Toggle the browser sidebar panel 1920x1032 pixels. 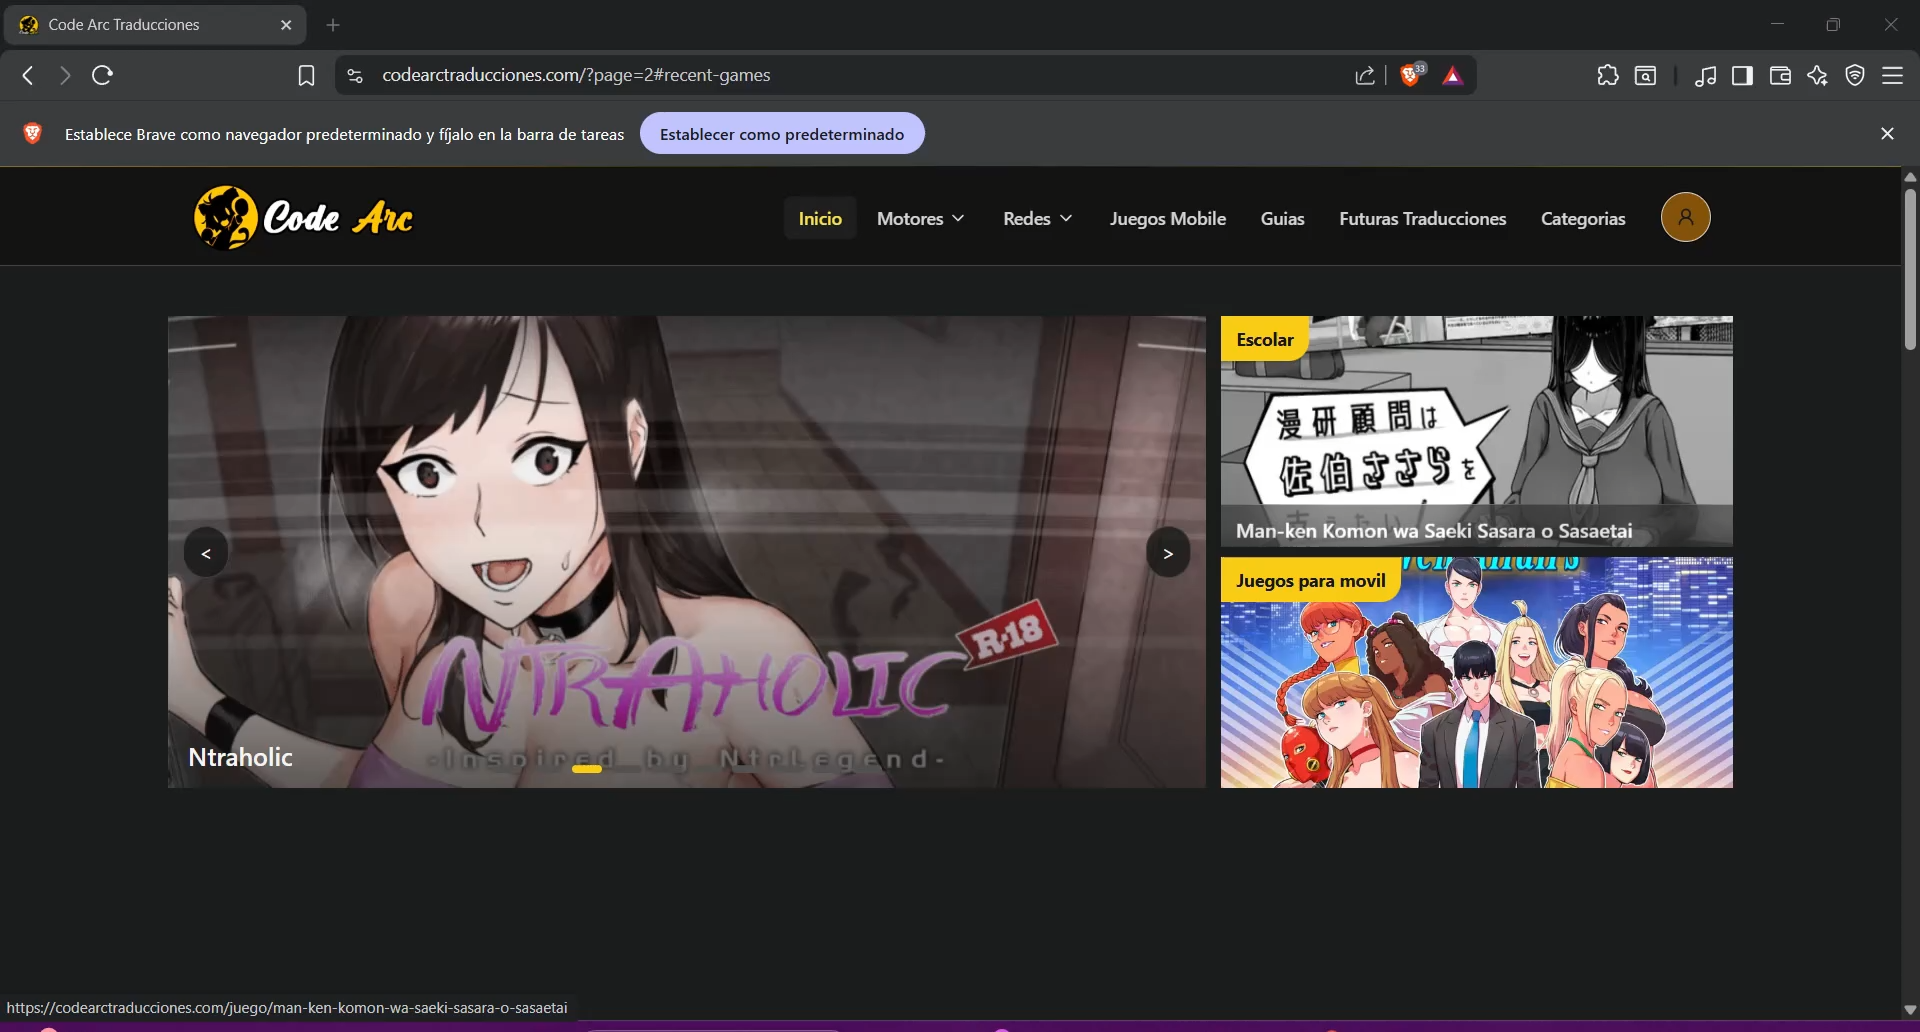(1742, 76)
